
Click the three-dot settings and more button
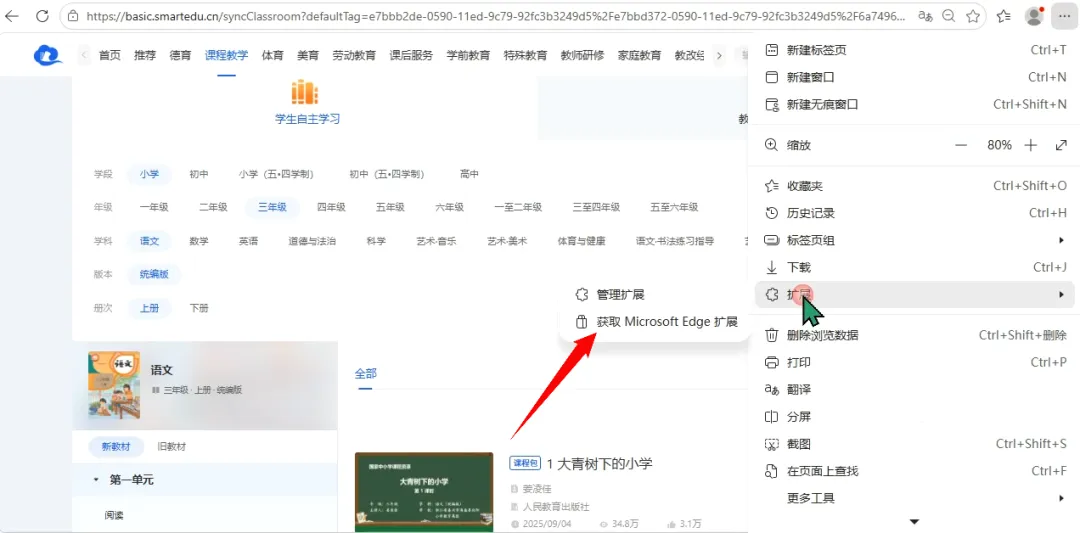pos(1063,16)
